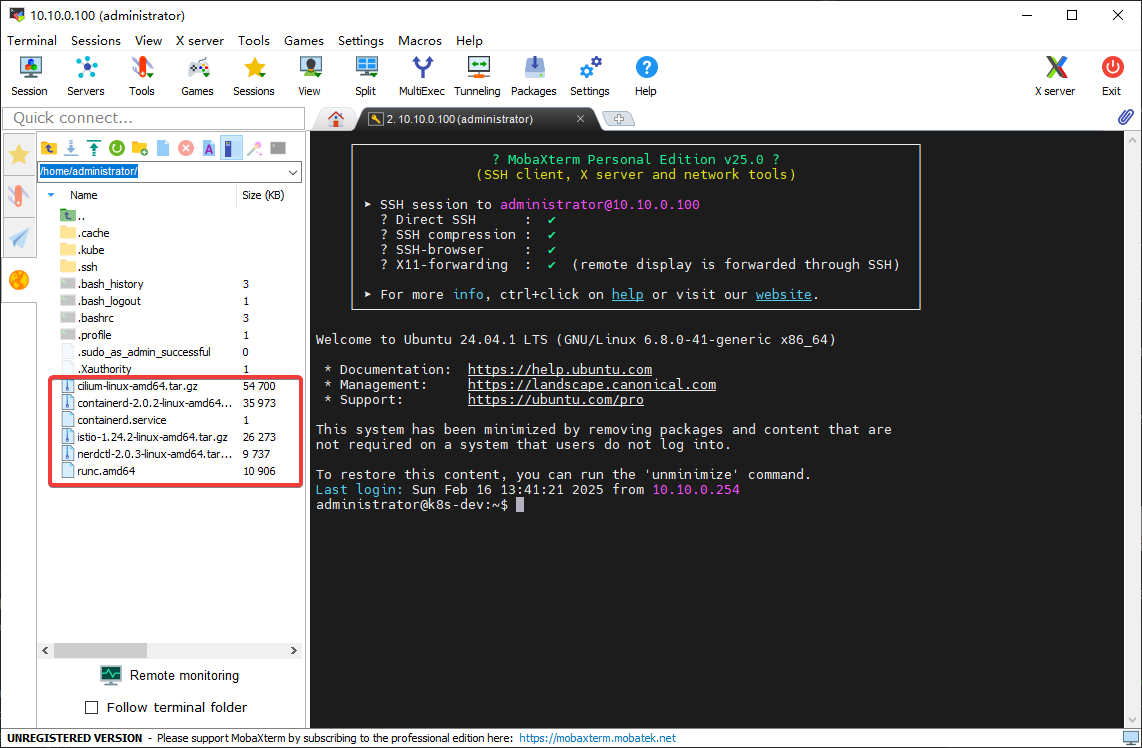Toggle the X server toolbar icon

pos(1055,76)
